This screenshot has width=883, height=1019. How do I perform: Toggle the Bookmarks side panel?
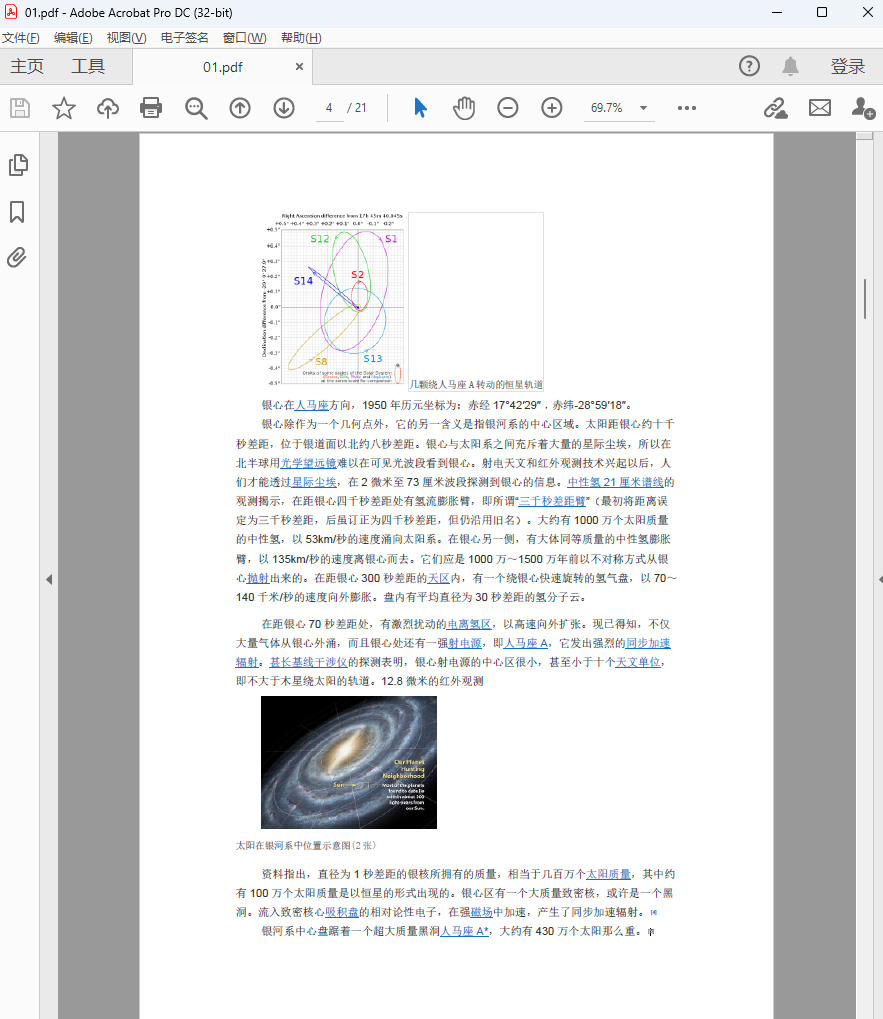point(17,212)
